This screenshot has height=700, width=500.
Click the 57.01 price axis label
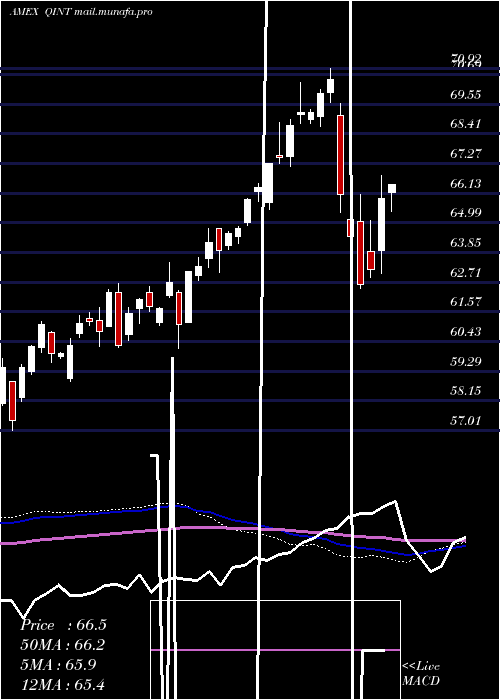click(x=466, y=420)
